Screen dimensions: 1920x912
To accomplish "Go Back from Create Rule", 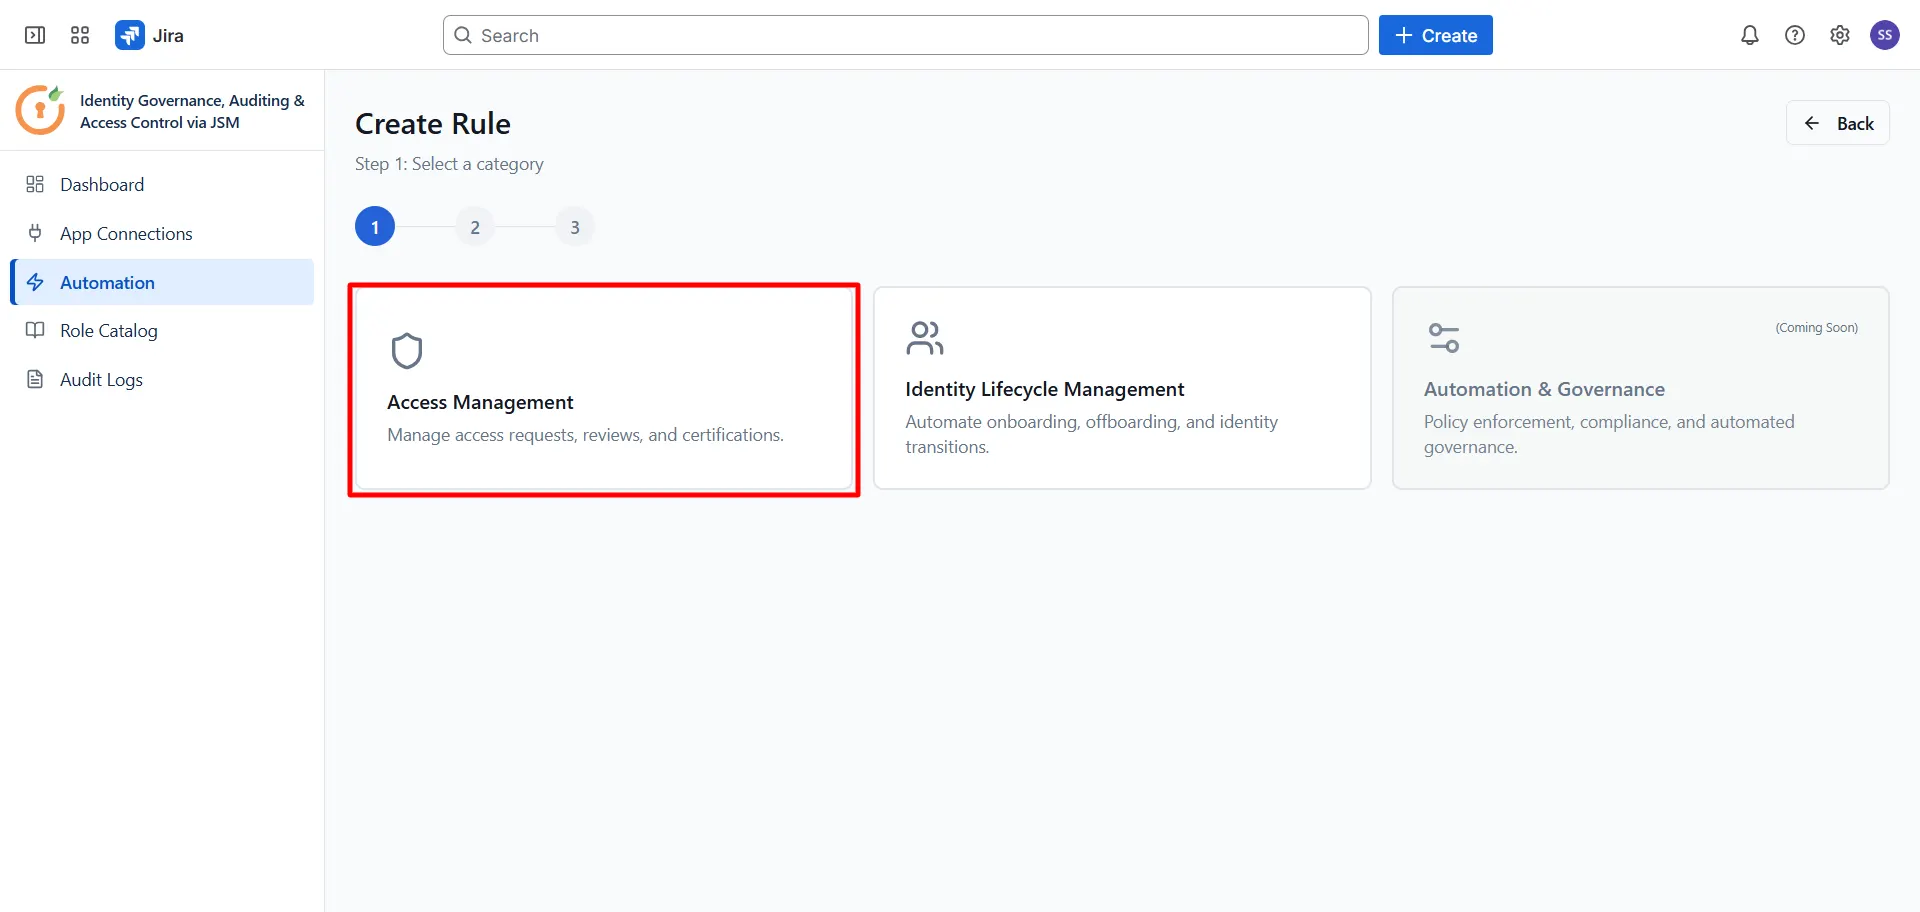I will point(1838,123).
